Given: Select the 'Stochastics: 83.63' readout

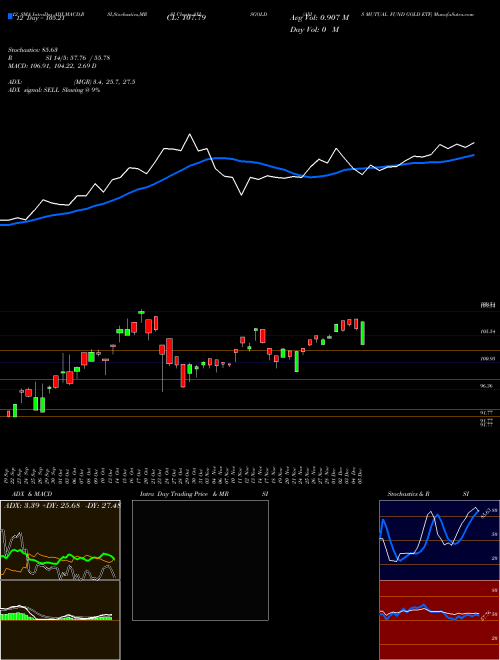Looking at the screenshot, I should (32, 50).
